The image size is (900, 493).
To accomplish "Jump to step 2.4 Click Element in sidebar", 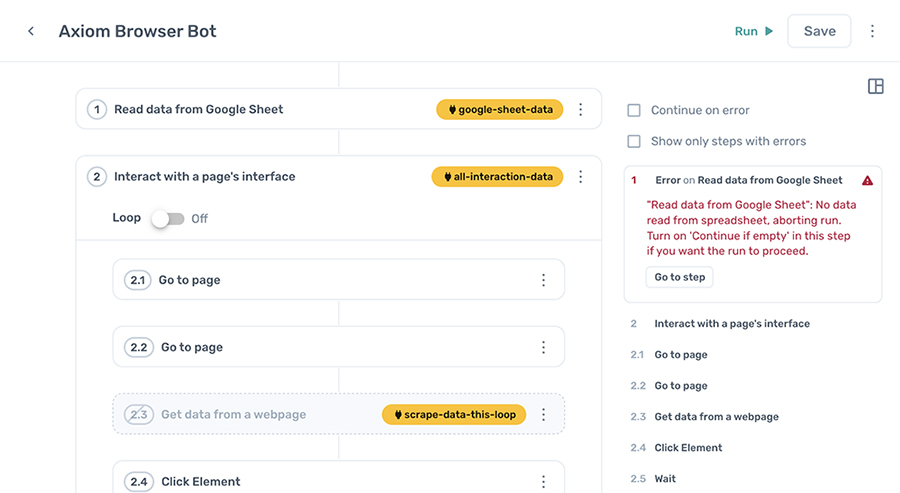I will [x=688, y=448].
